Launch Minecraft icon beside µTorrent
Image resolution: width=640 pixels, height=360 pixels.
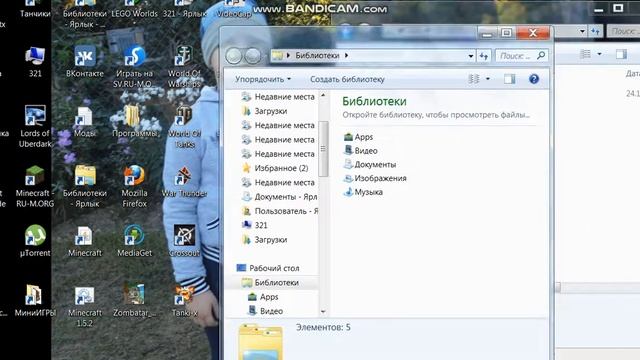coord(85,241)
